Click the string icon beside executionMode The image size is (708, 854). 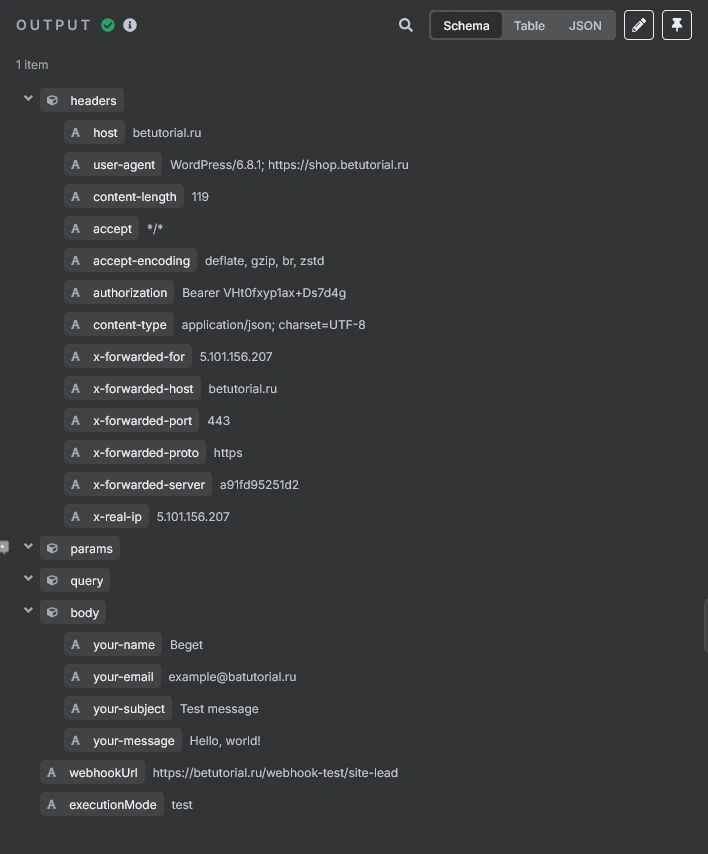coord(51,804)
